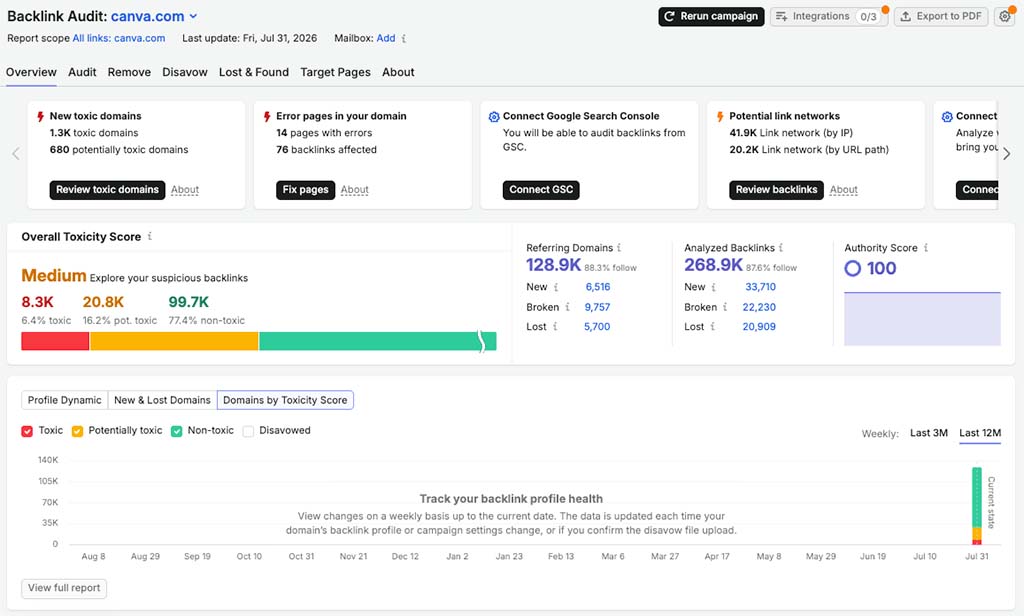Click info icon beside Referring Domains New
The image size is (1024, 616).
[x=556, y=287]
